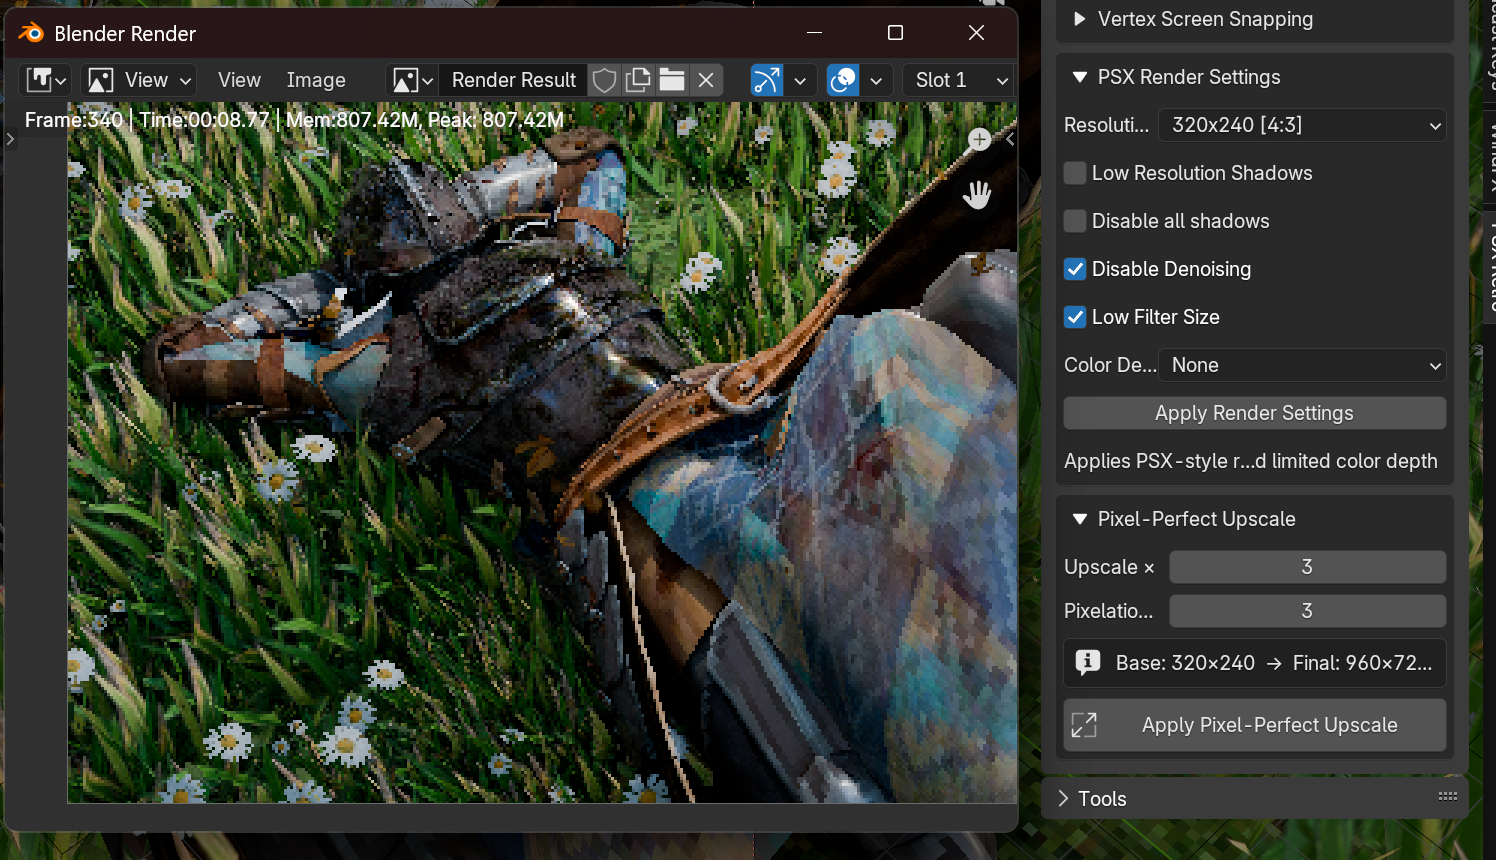Close the Blender Render window
This screenshot has width=1496, height=860.
(x=977, y=33)
